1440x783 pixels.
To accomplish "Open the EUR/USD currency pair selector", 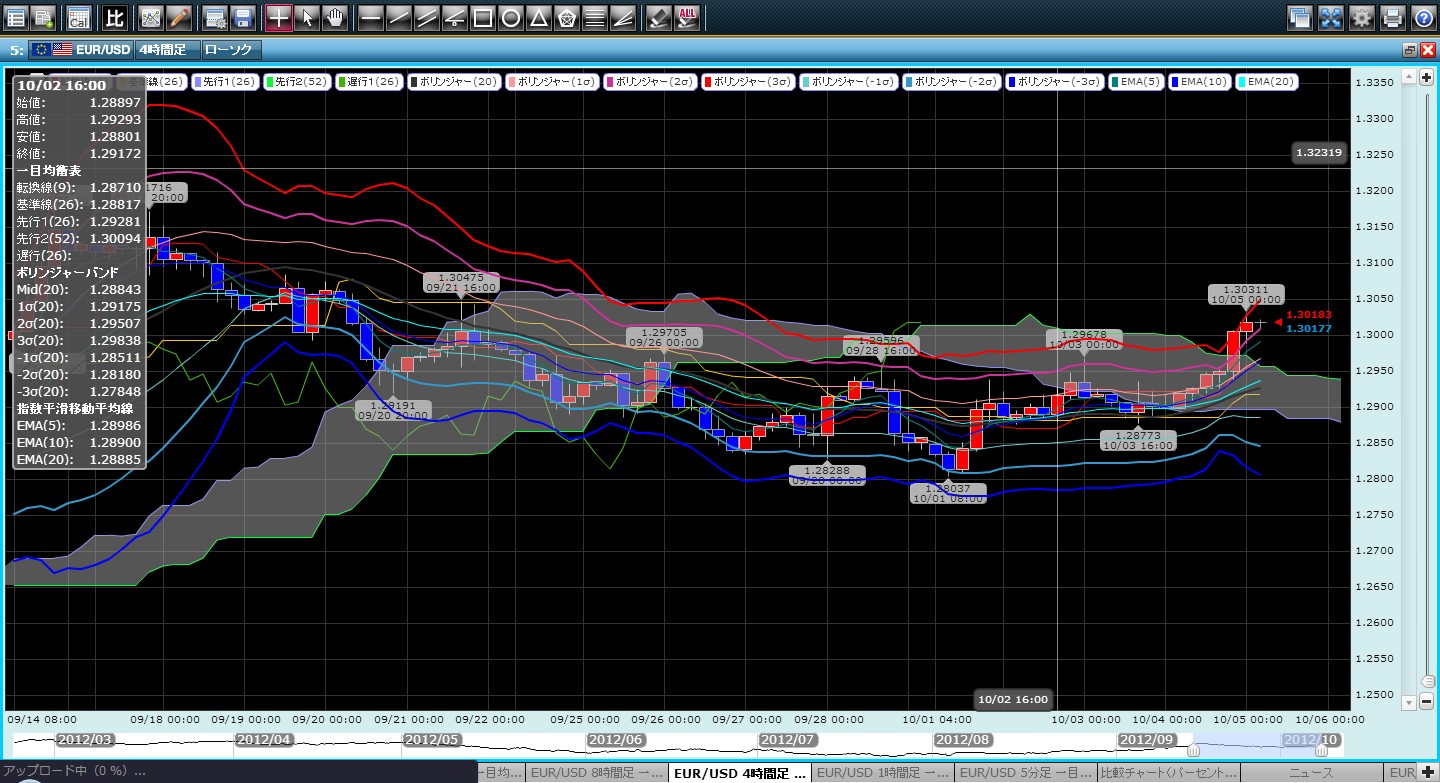I will [x=80, y=49].
